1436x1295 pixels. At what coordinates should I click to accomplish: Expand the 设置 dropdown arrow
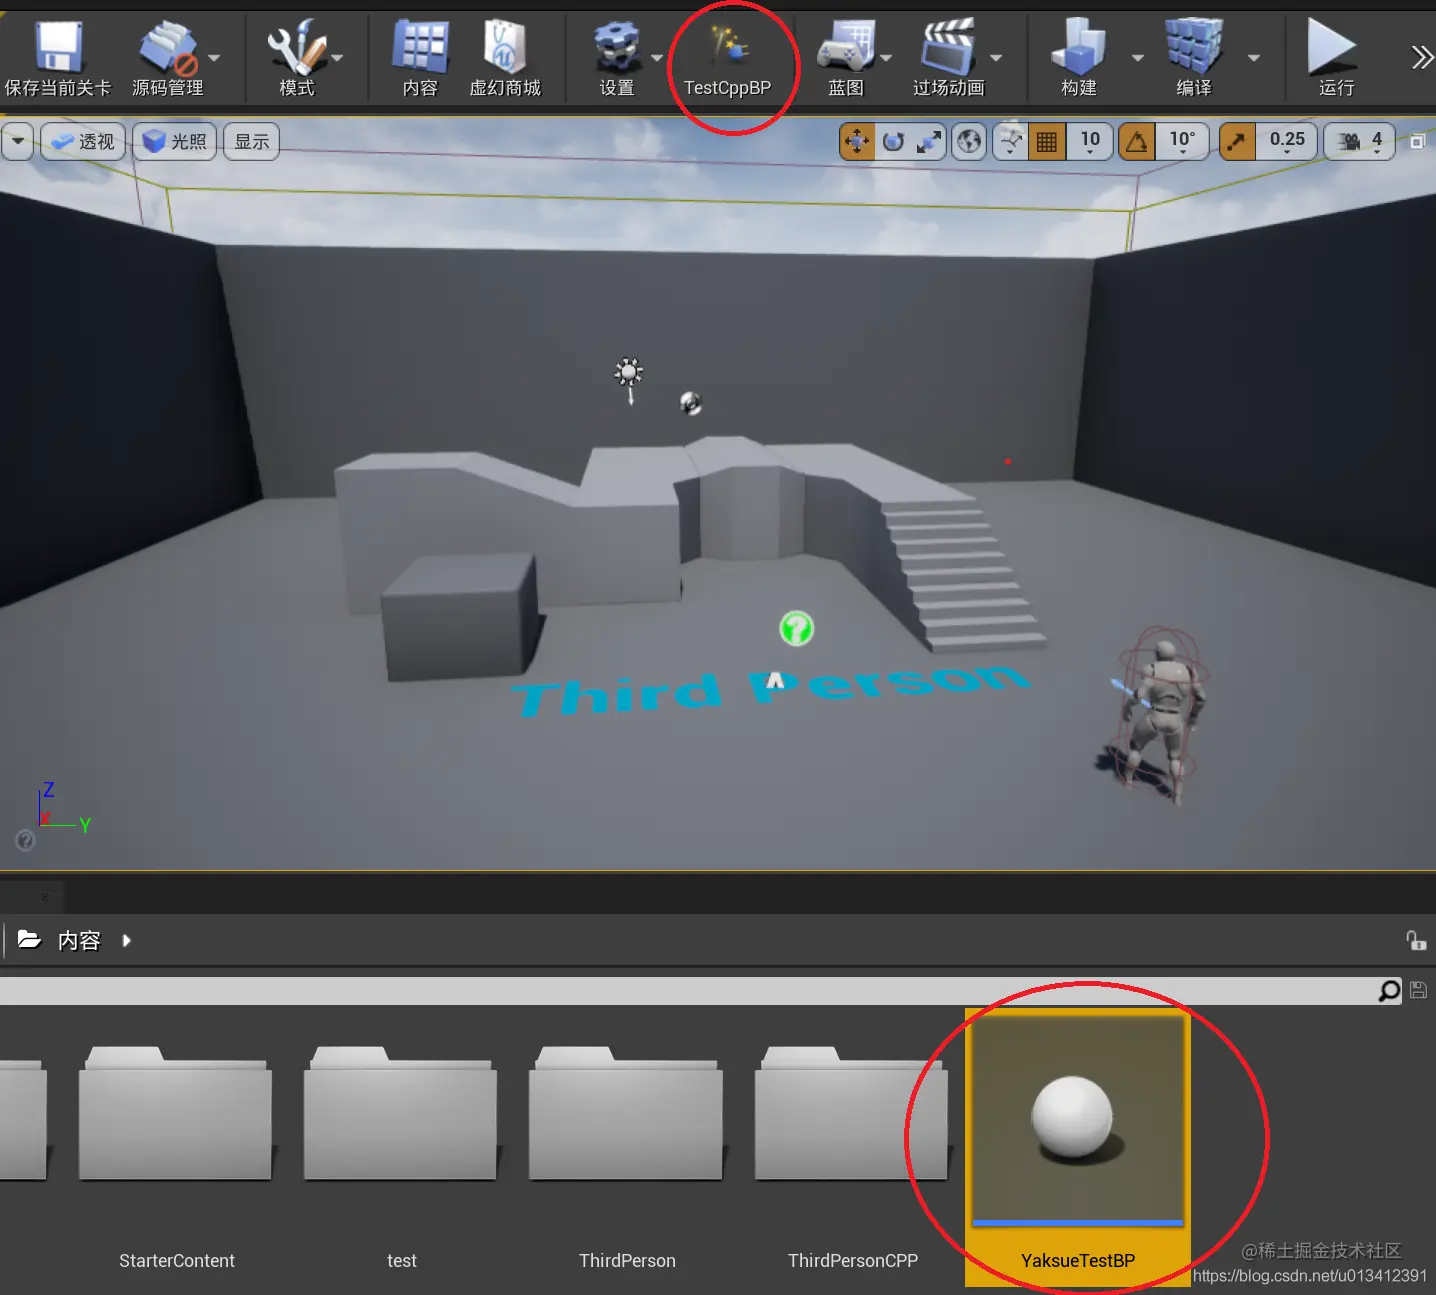[657, 58]
